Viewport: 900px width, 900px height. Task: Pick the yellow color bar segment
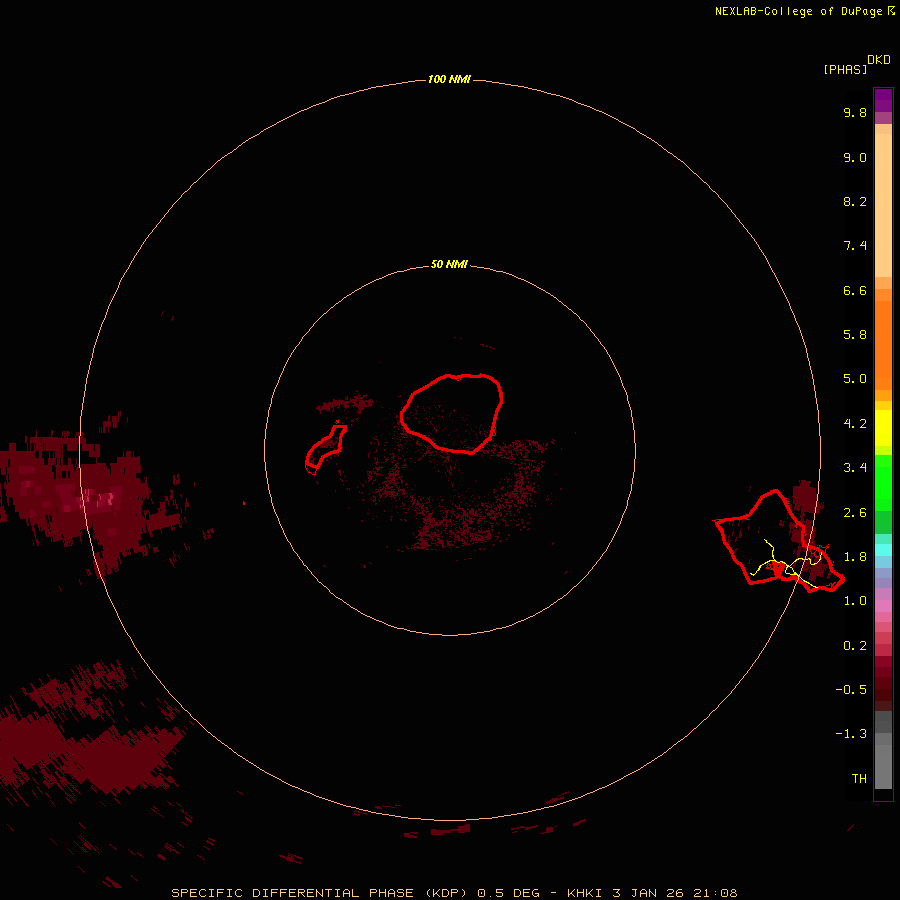coord(883,428)
